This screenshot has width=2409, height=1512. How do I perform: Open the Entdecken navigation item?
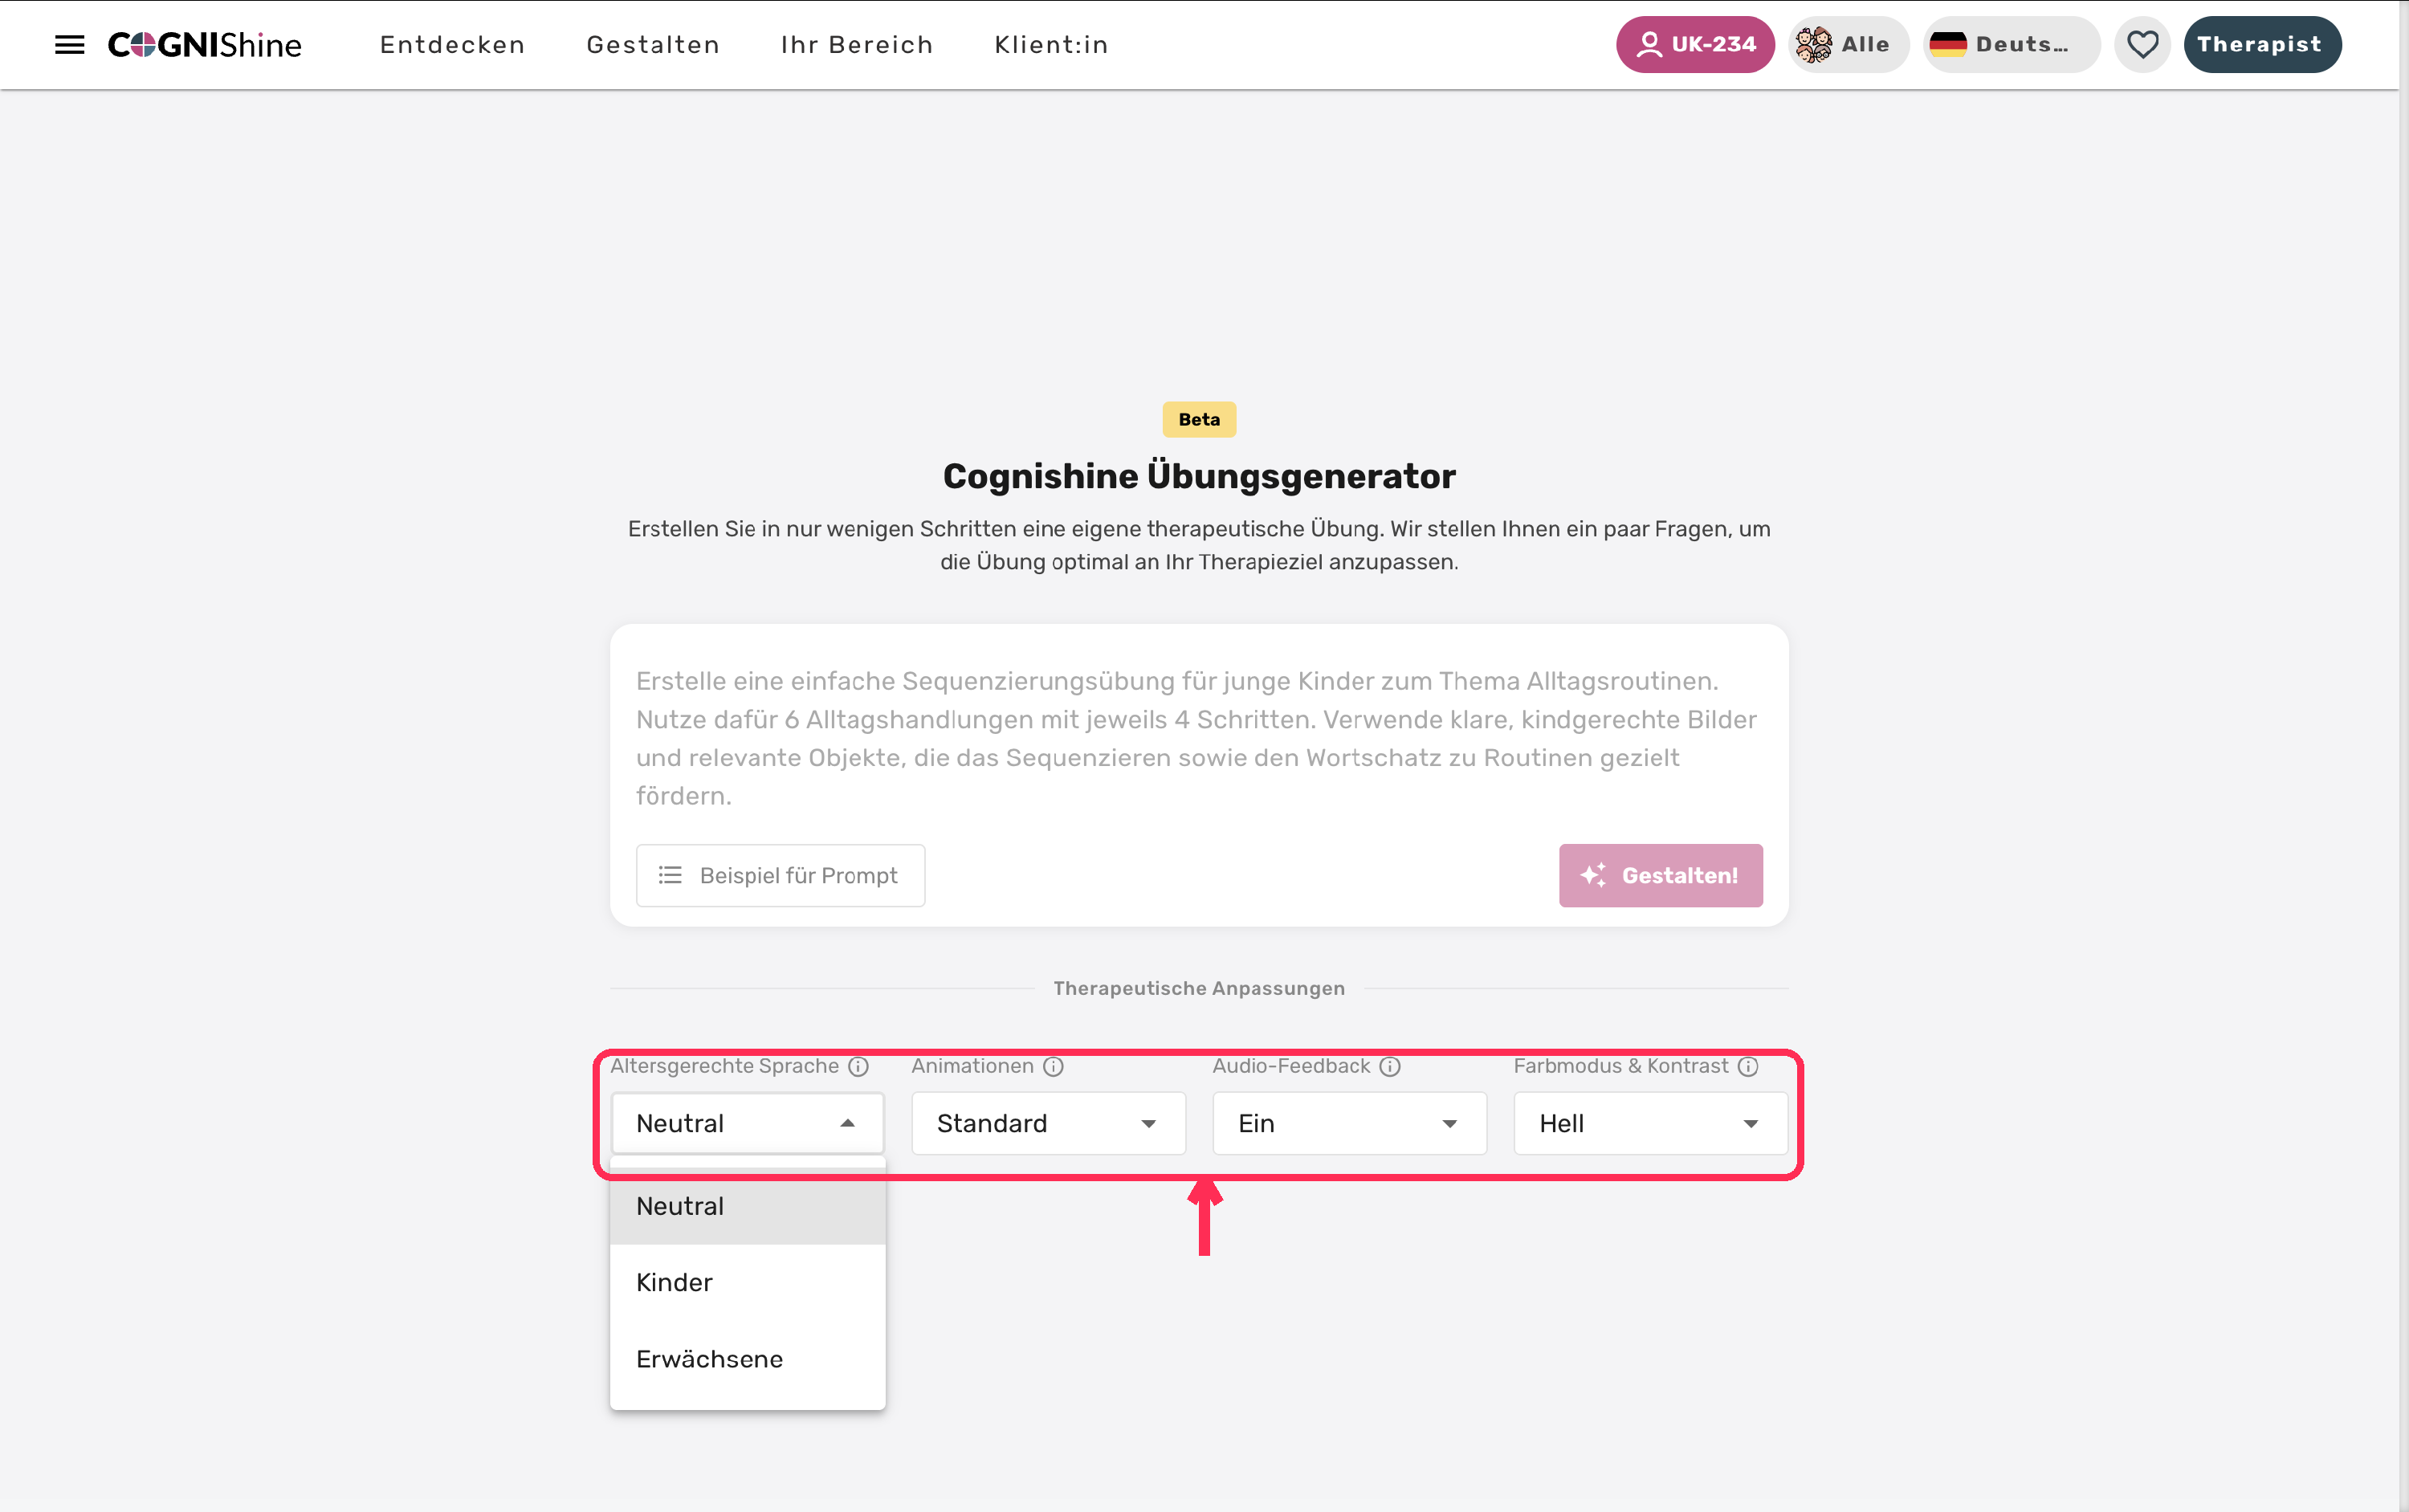(x=452, y=45)
